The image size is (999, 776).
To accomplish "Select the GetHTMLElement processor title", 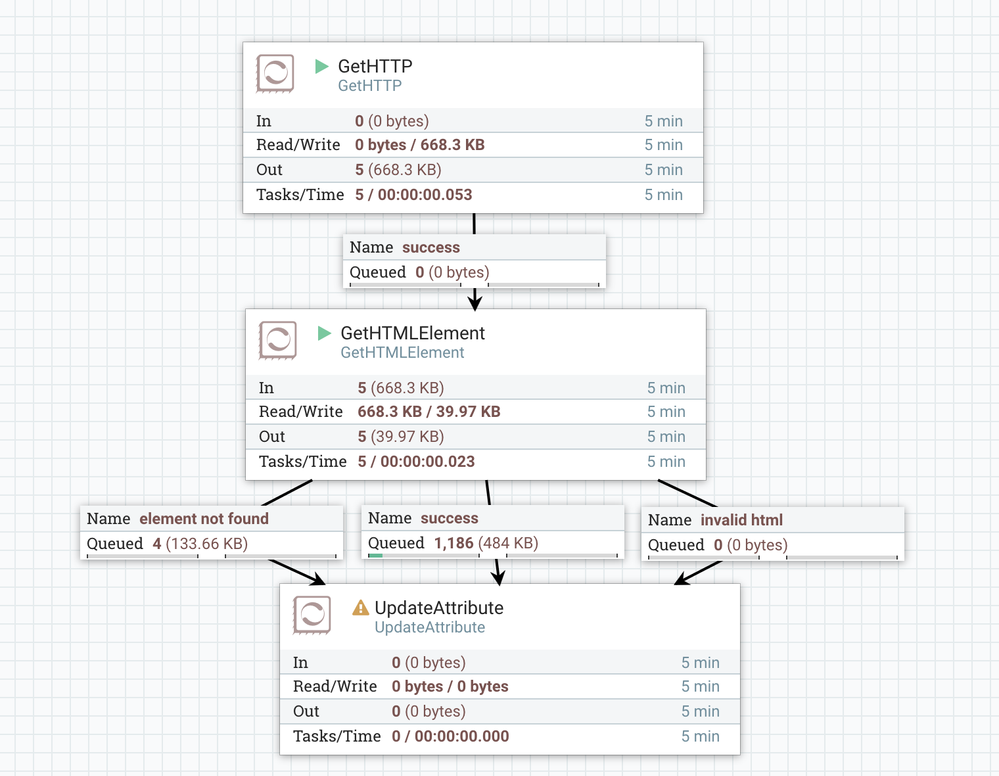I will [413, 333].
